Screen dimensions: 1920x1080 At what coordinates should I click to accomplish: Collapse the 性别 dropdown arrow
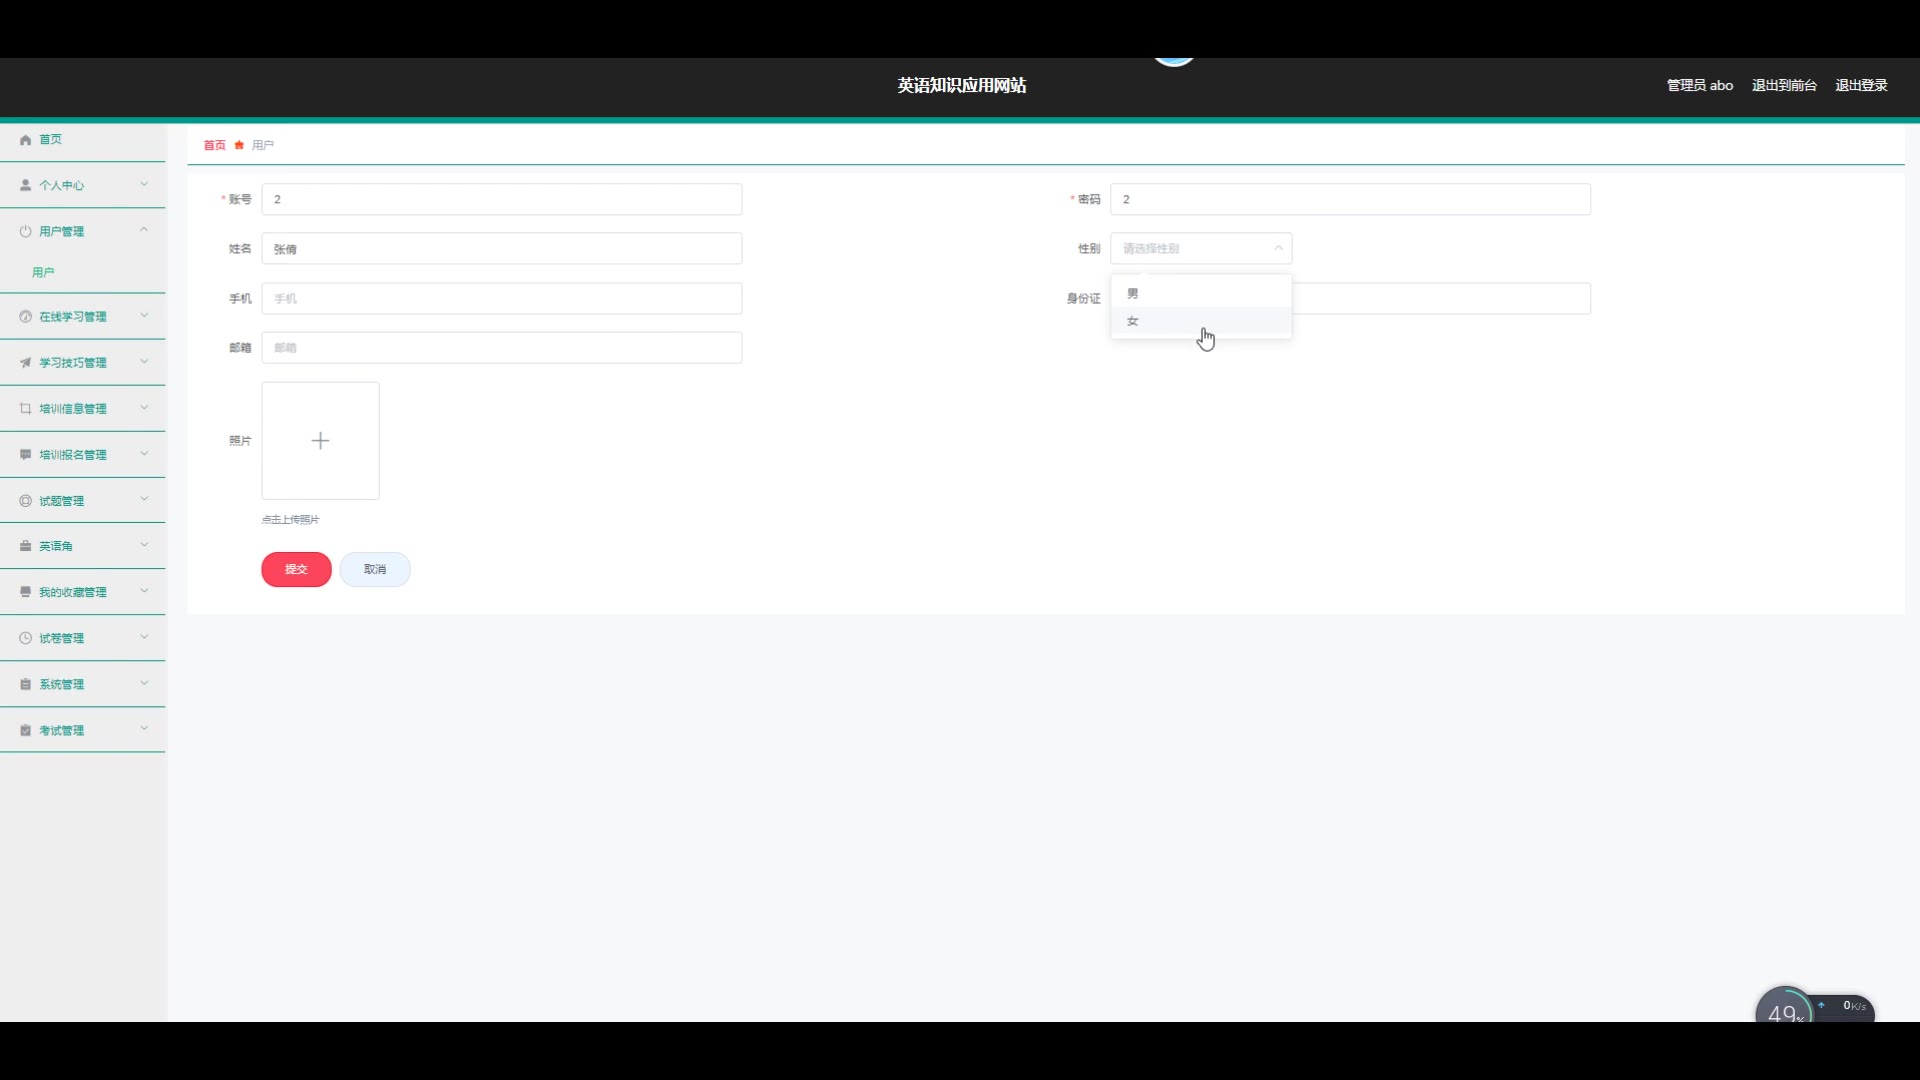(1278, 248)
